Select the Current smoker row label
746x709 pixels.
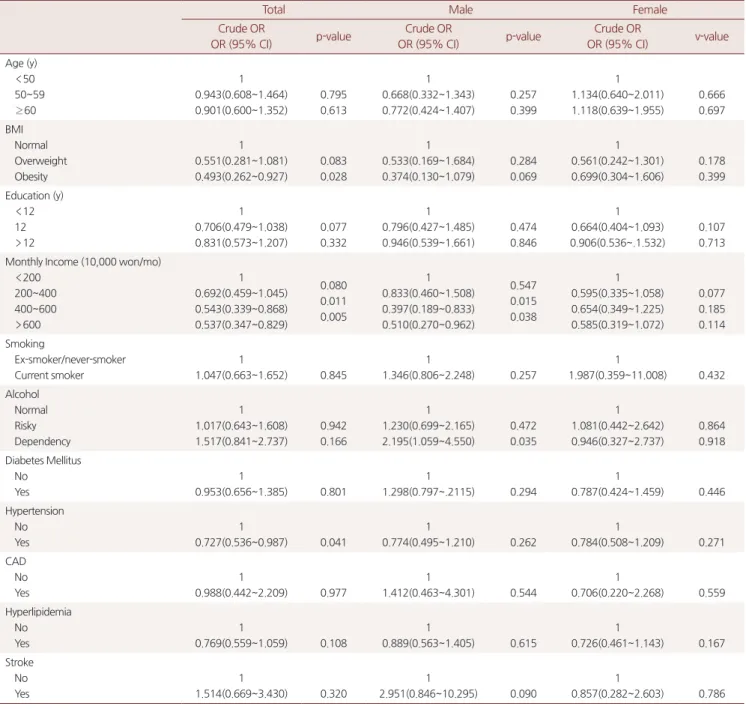point(49,375)
